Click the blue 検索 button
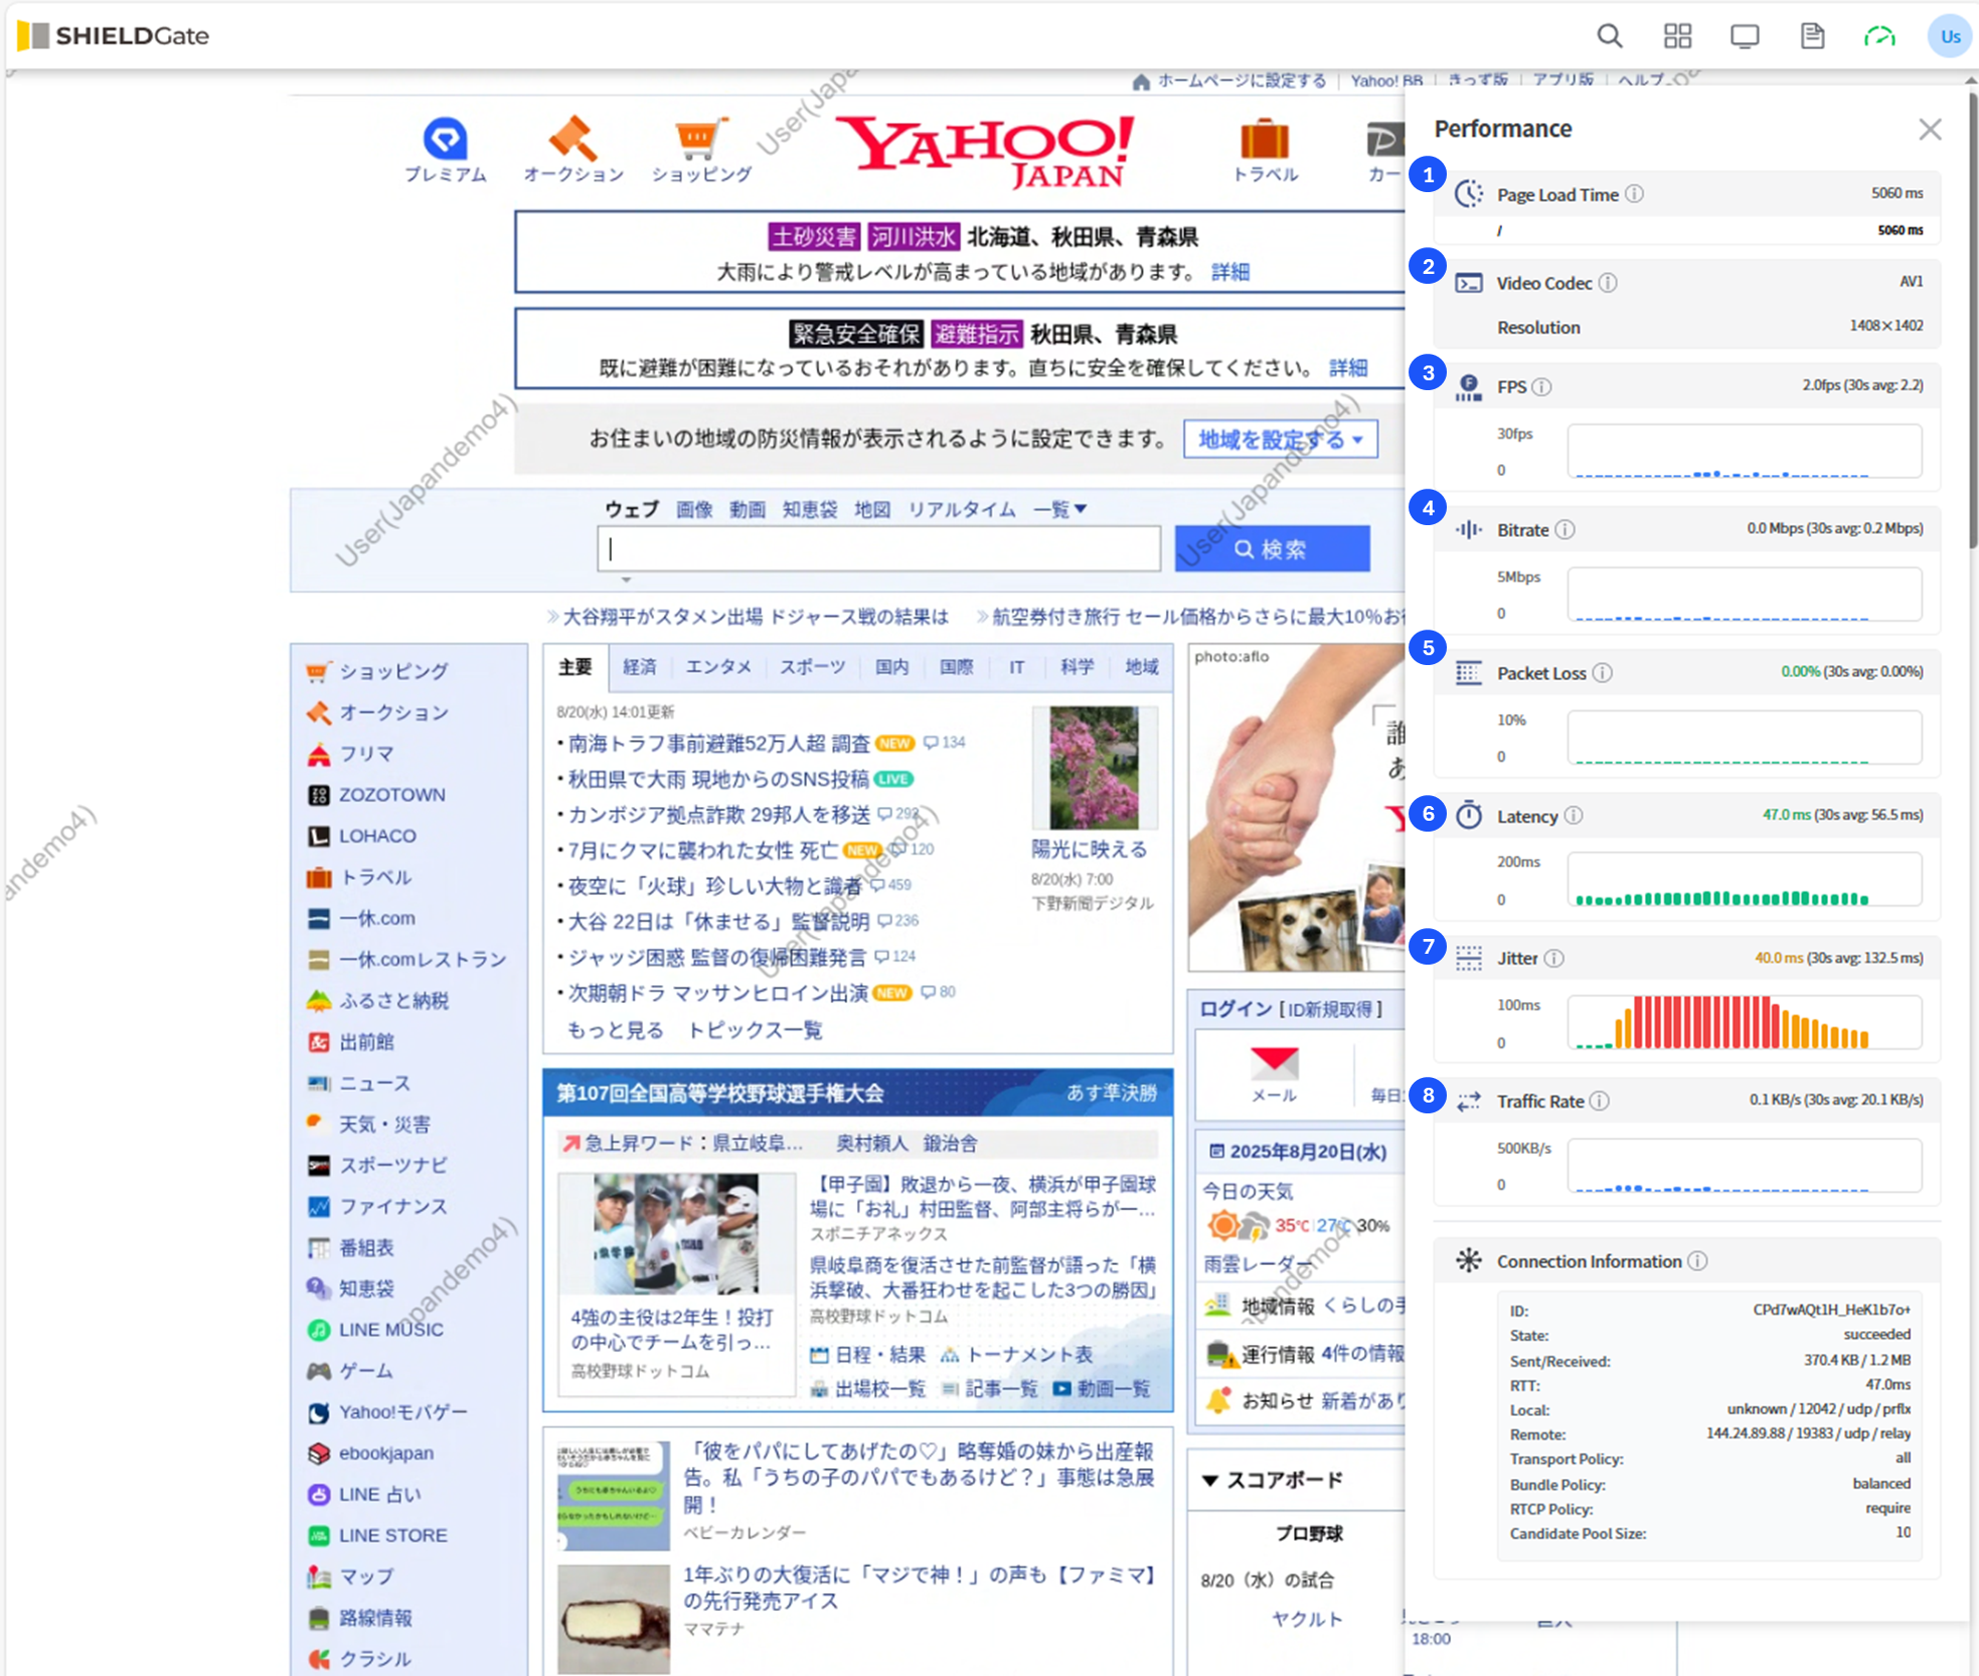The width and height of the screenshot is (1979, 1676). coord(1272,549)
